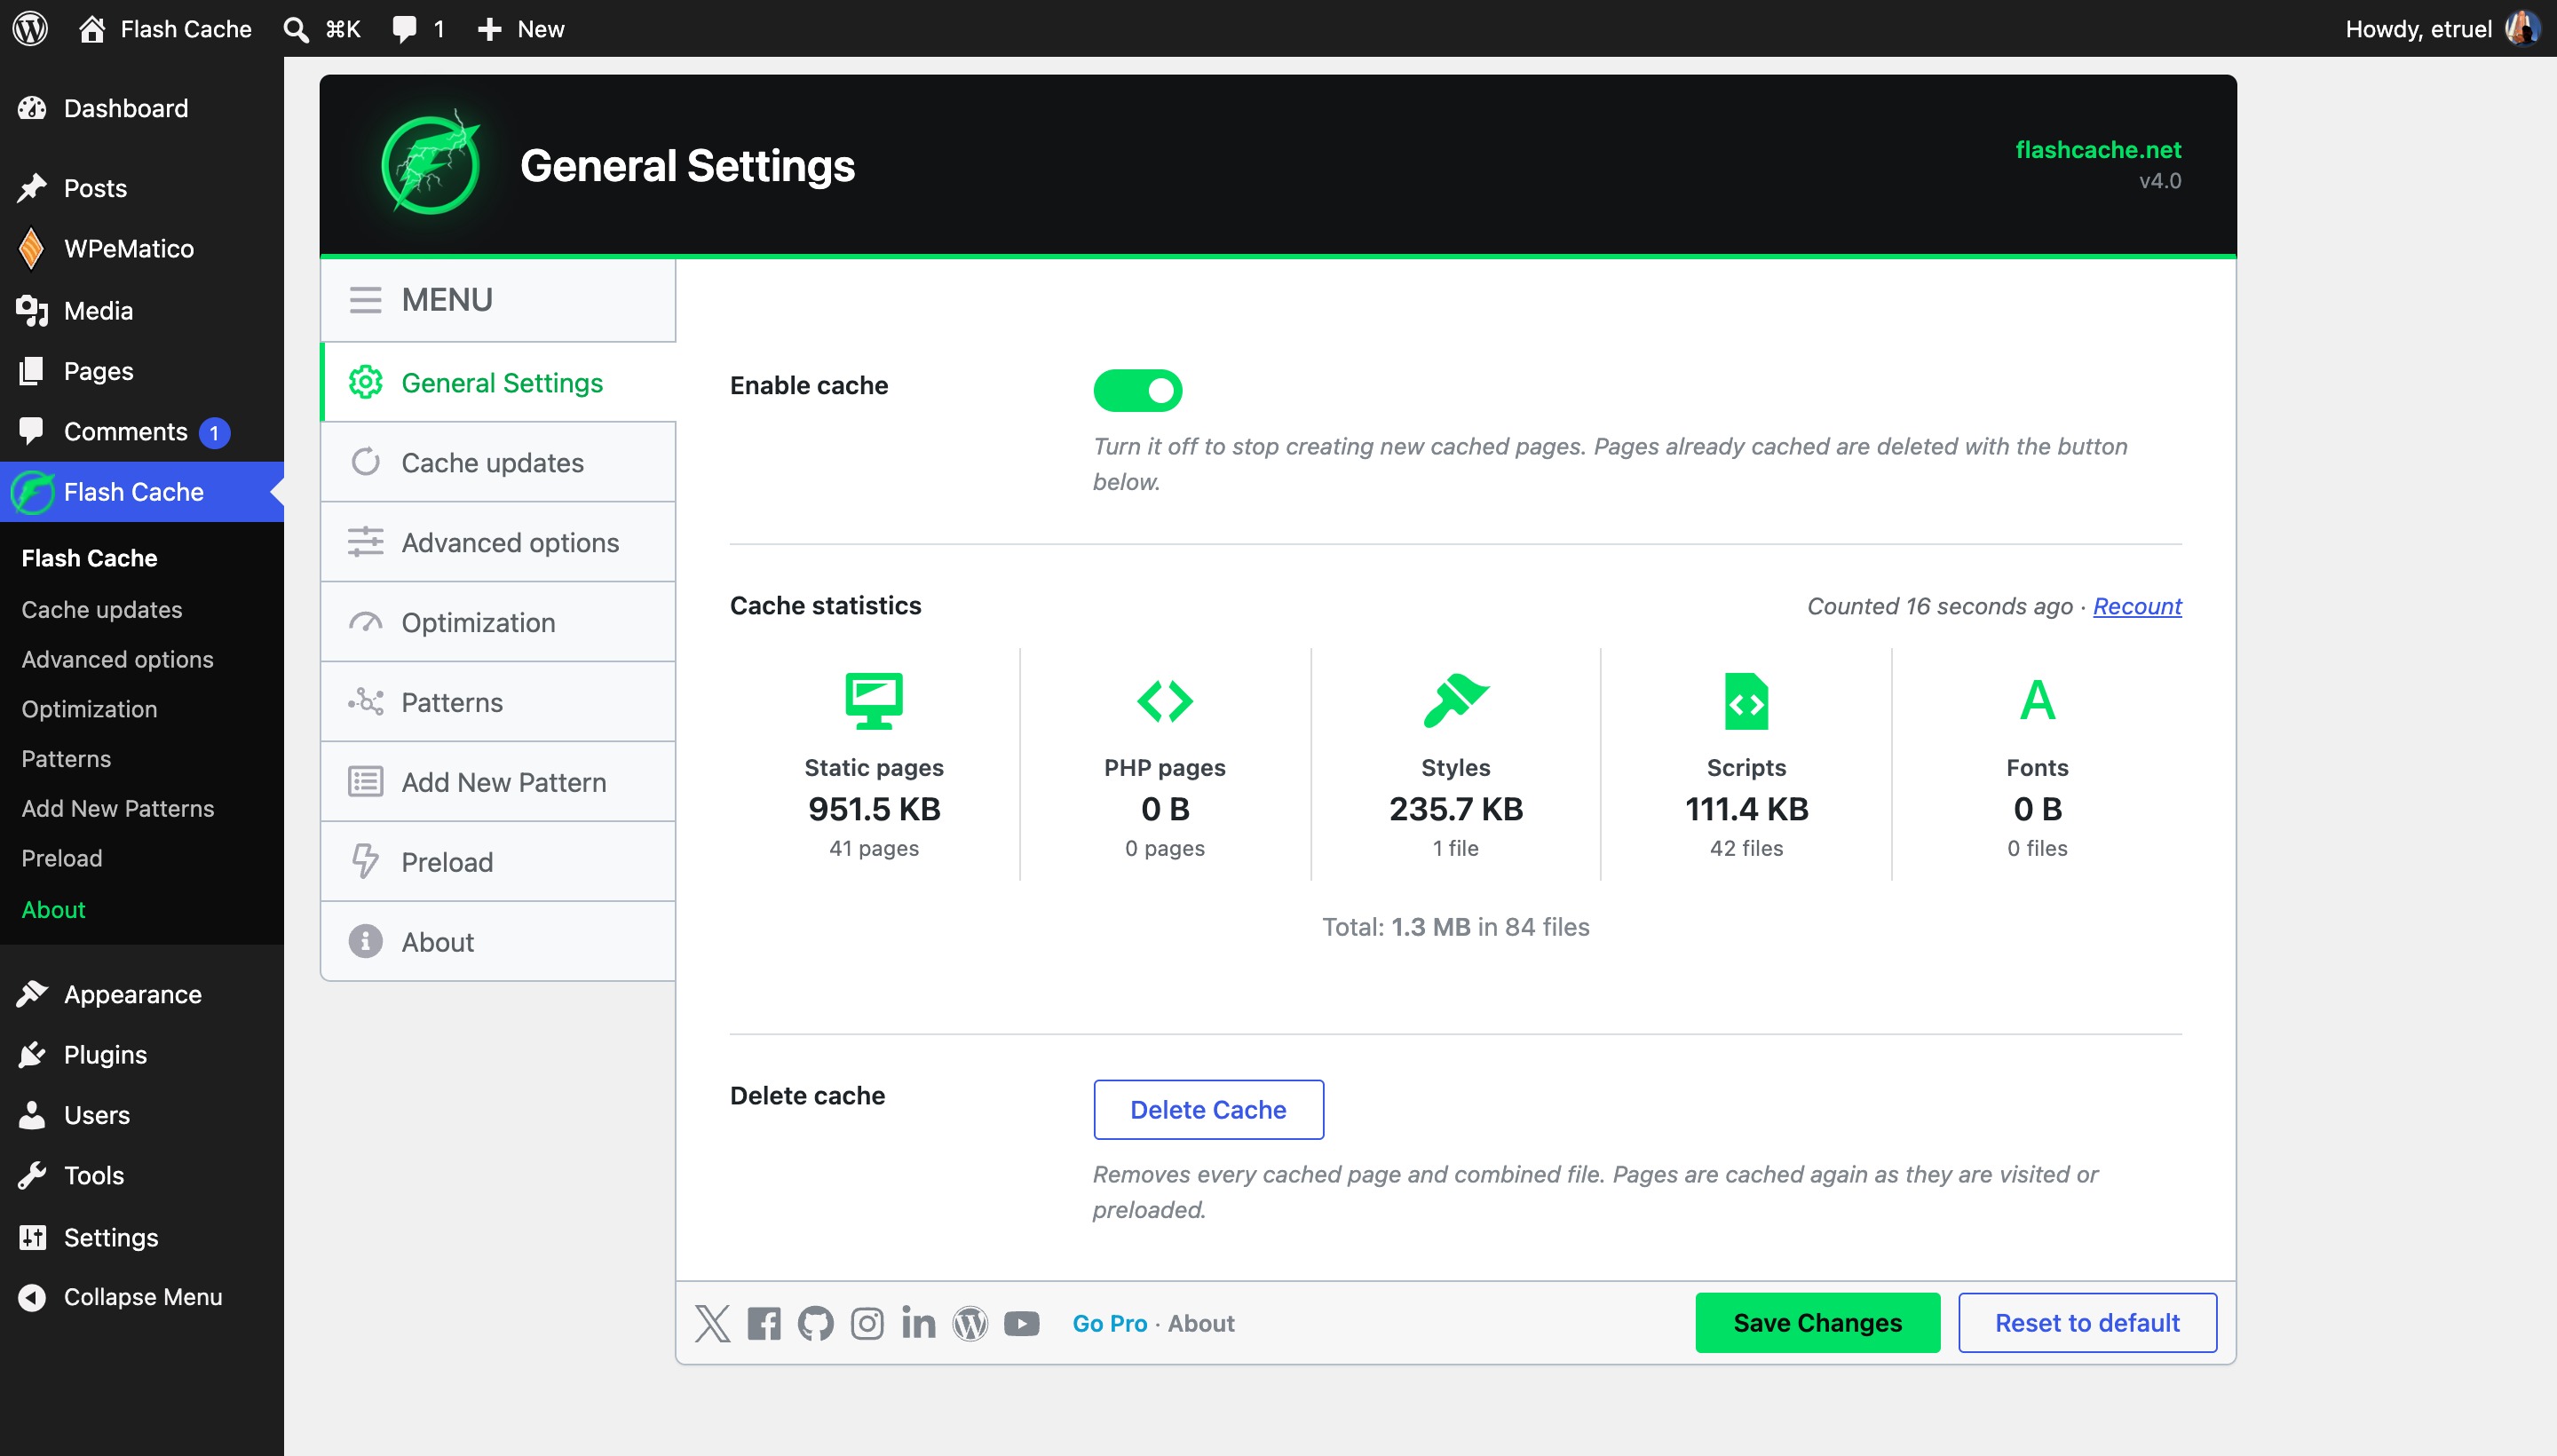
Task: Click the Go Pro footer link
Action: point(1109,1323)
